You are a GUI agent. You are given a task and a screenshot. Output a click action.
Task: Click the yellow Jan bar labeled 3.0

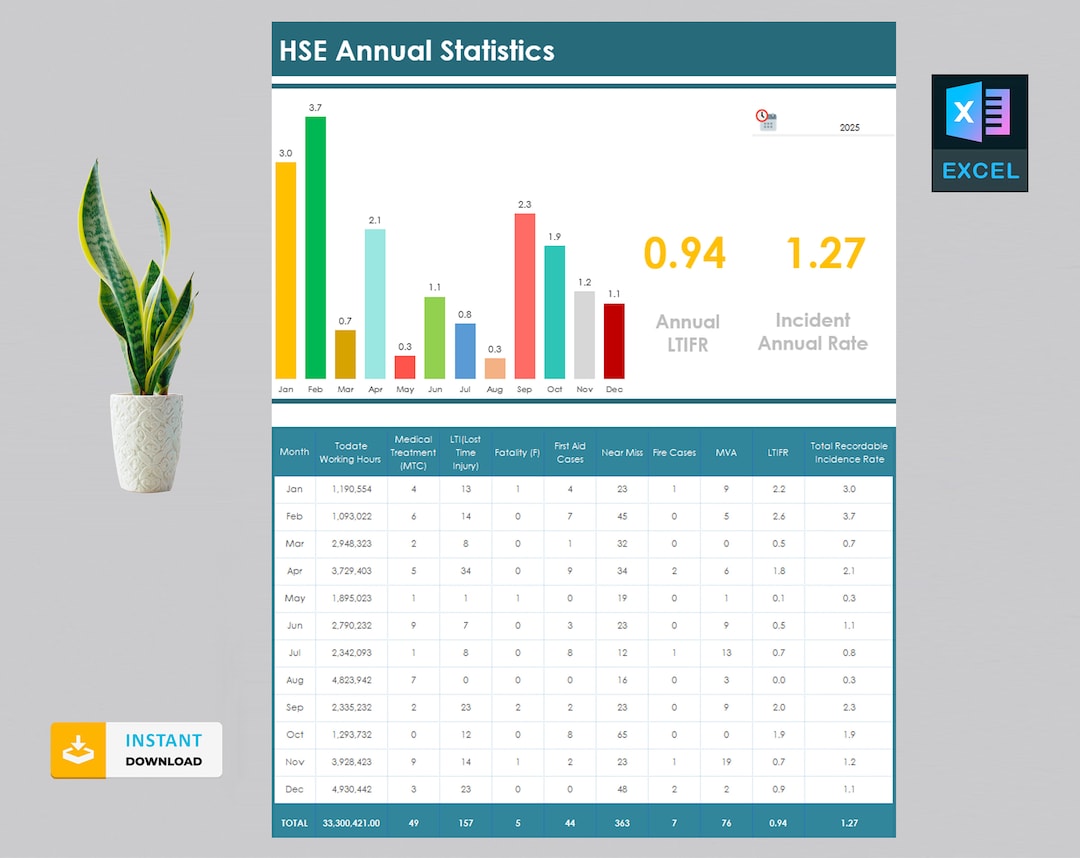(285, 270)
